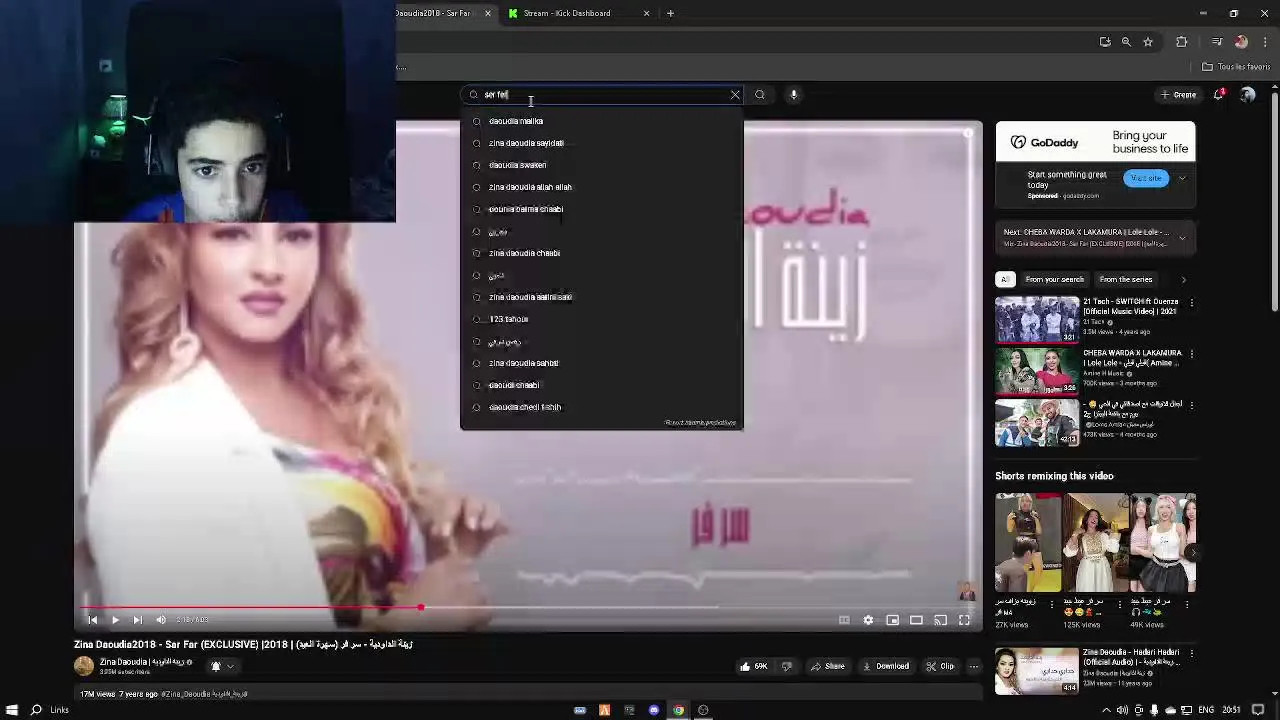Click the Download button
This screenshot has height=720, width=1280.
[886, 666]
